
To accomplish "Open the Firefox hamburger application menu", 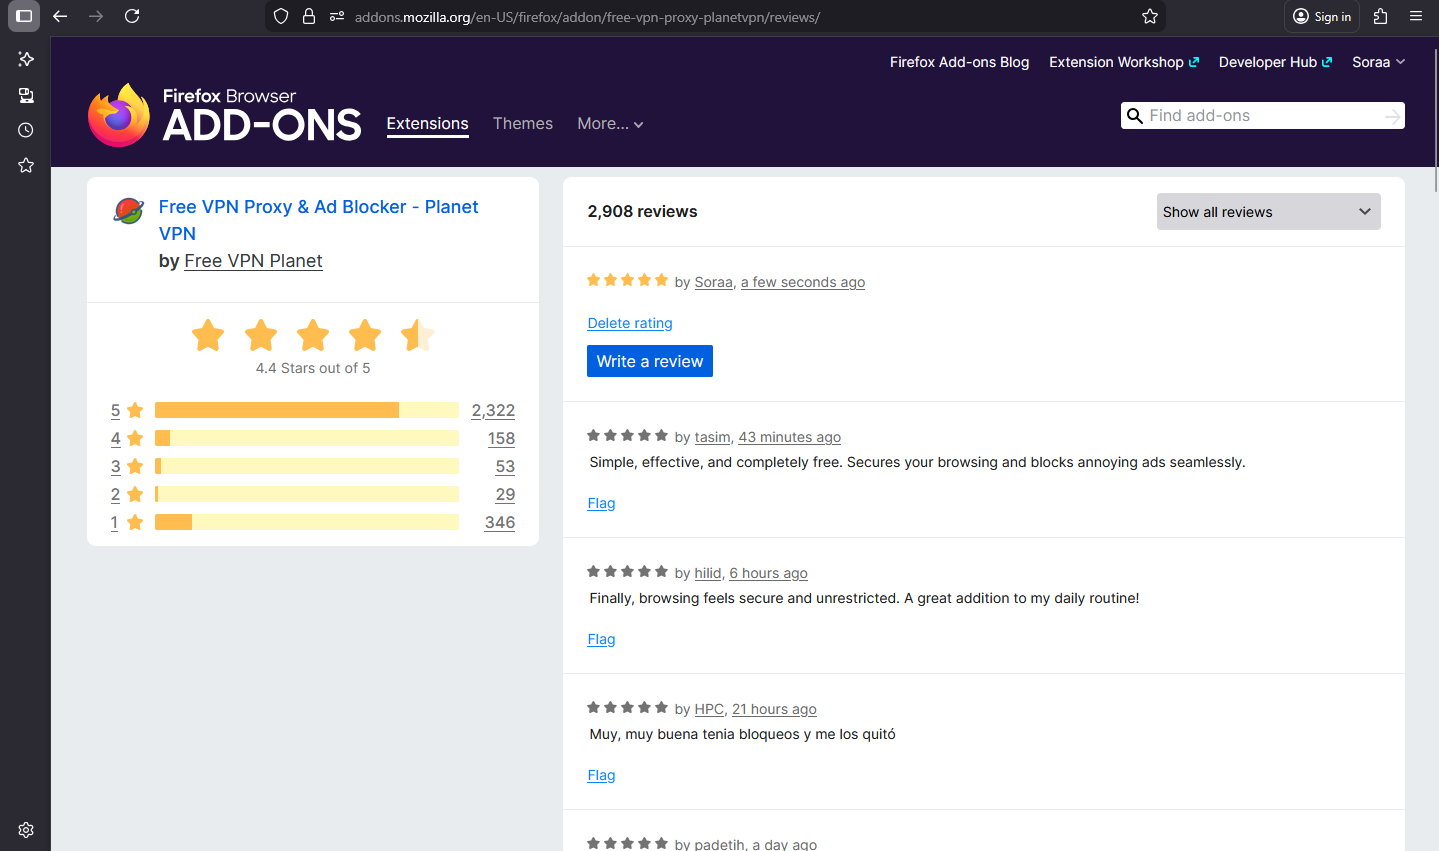I will [x=1416, y=16].
